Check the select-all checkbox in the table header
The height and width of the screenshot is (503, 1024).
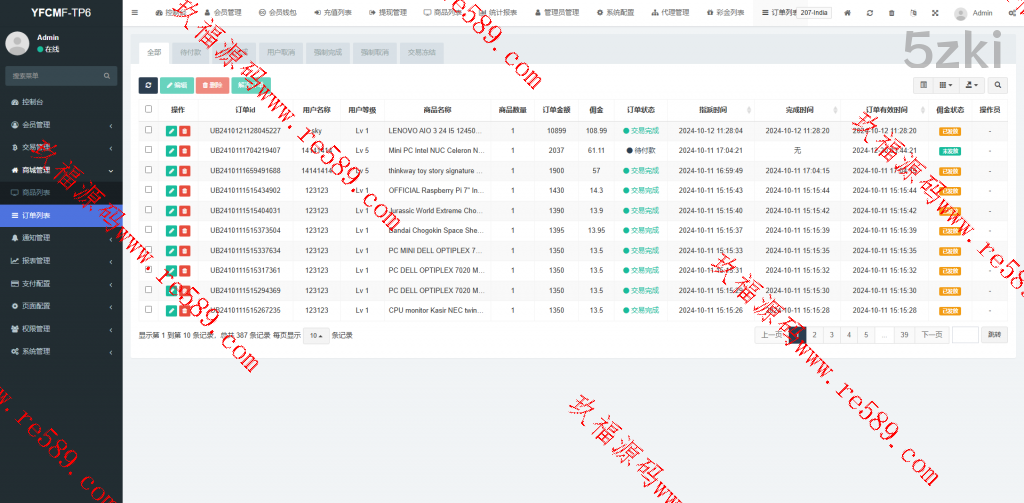[x=149, y=110]
